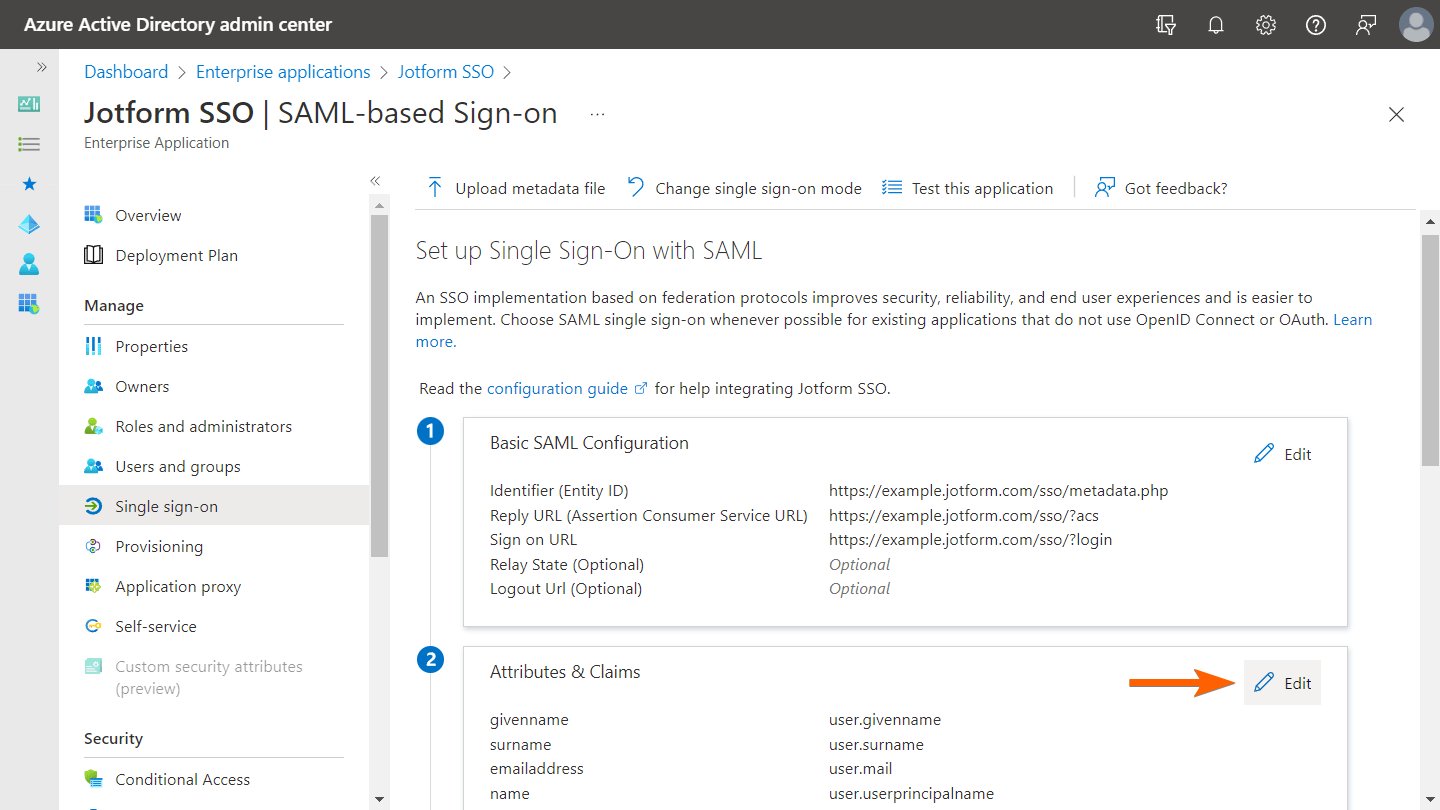Viewport: 1440px width, 810px height.
Task: Click Upload metadata file in toolbar
Action: (x=516, y=188)
